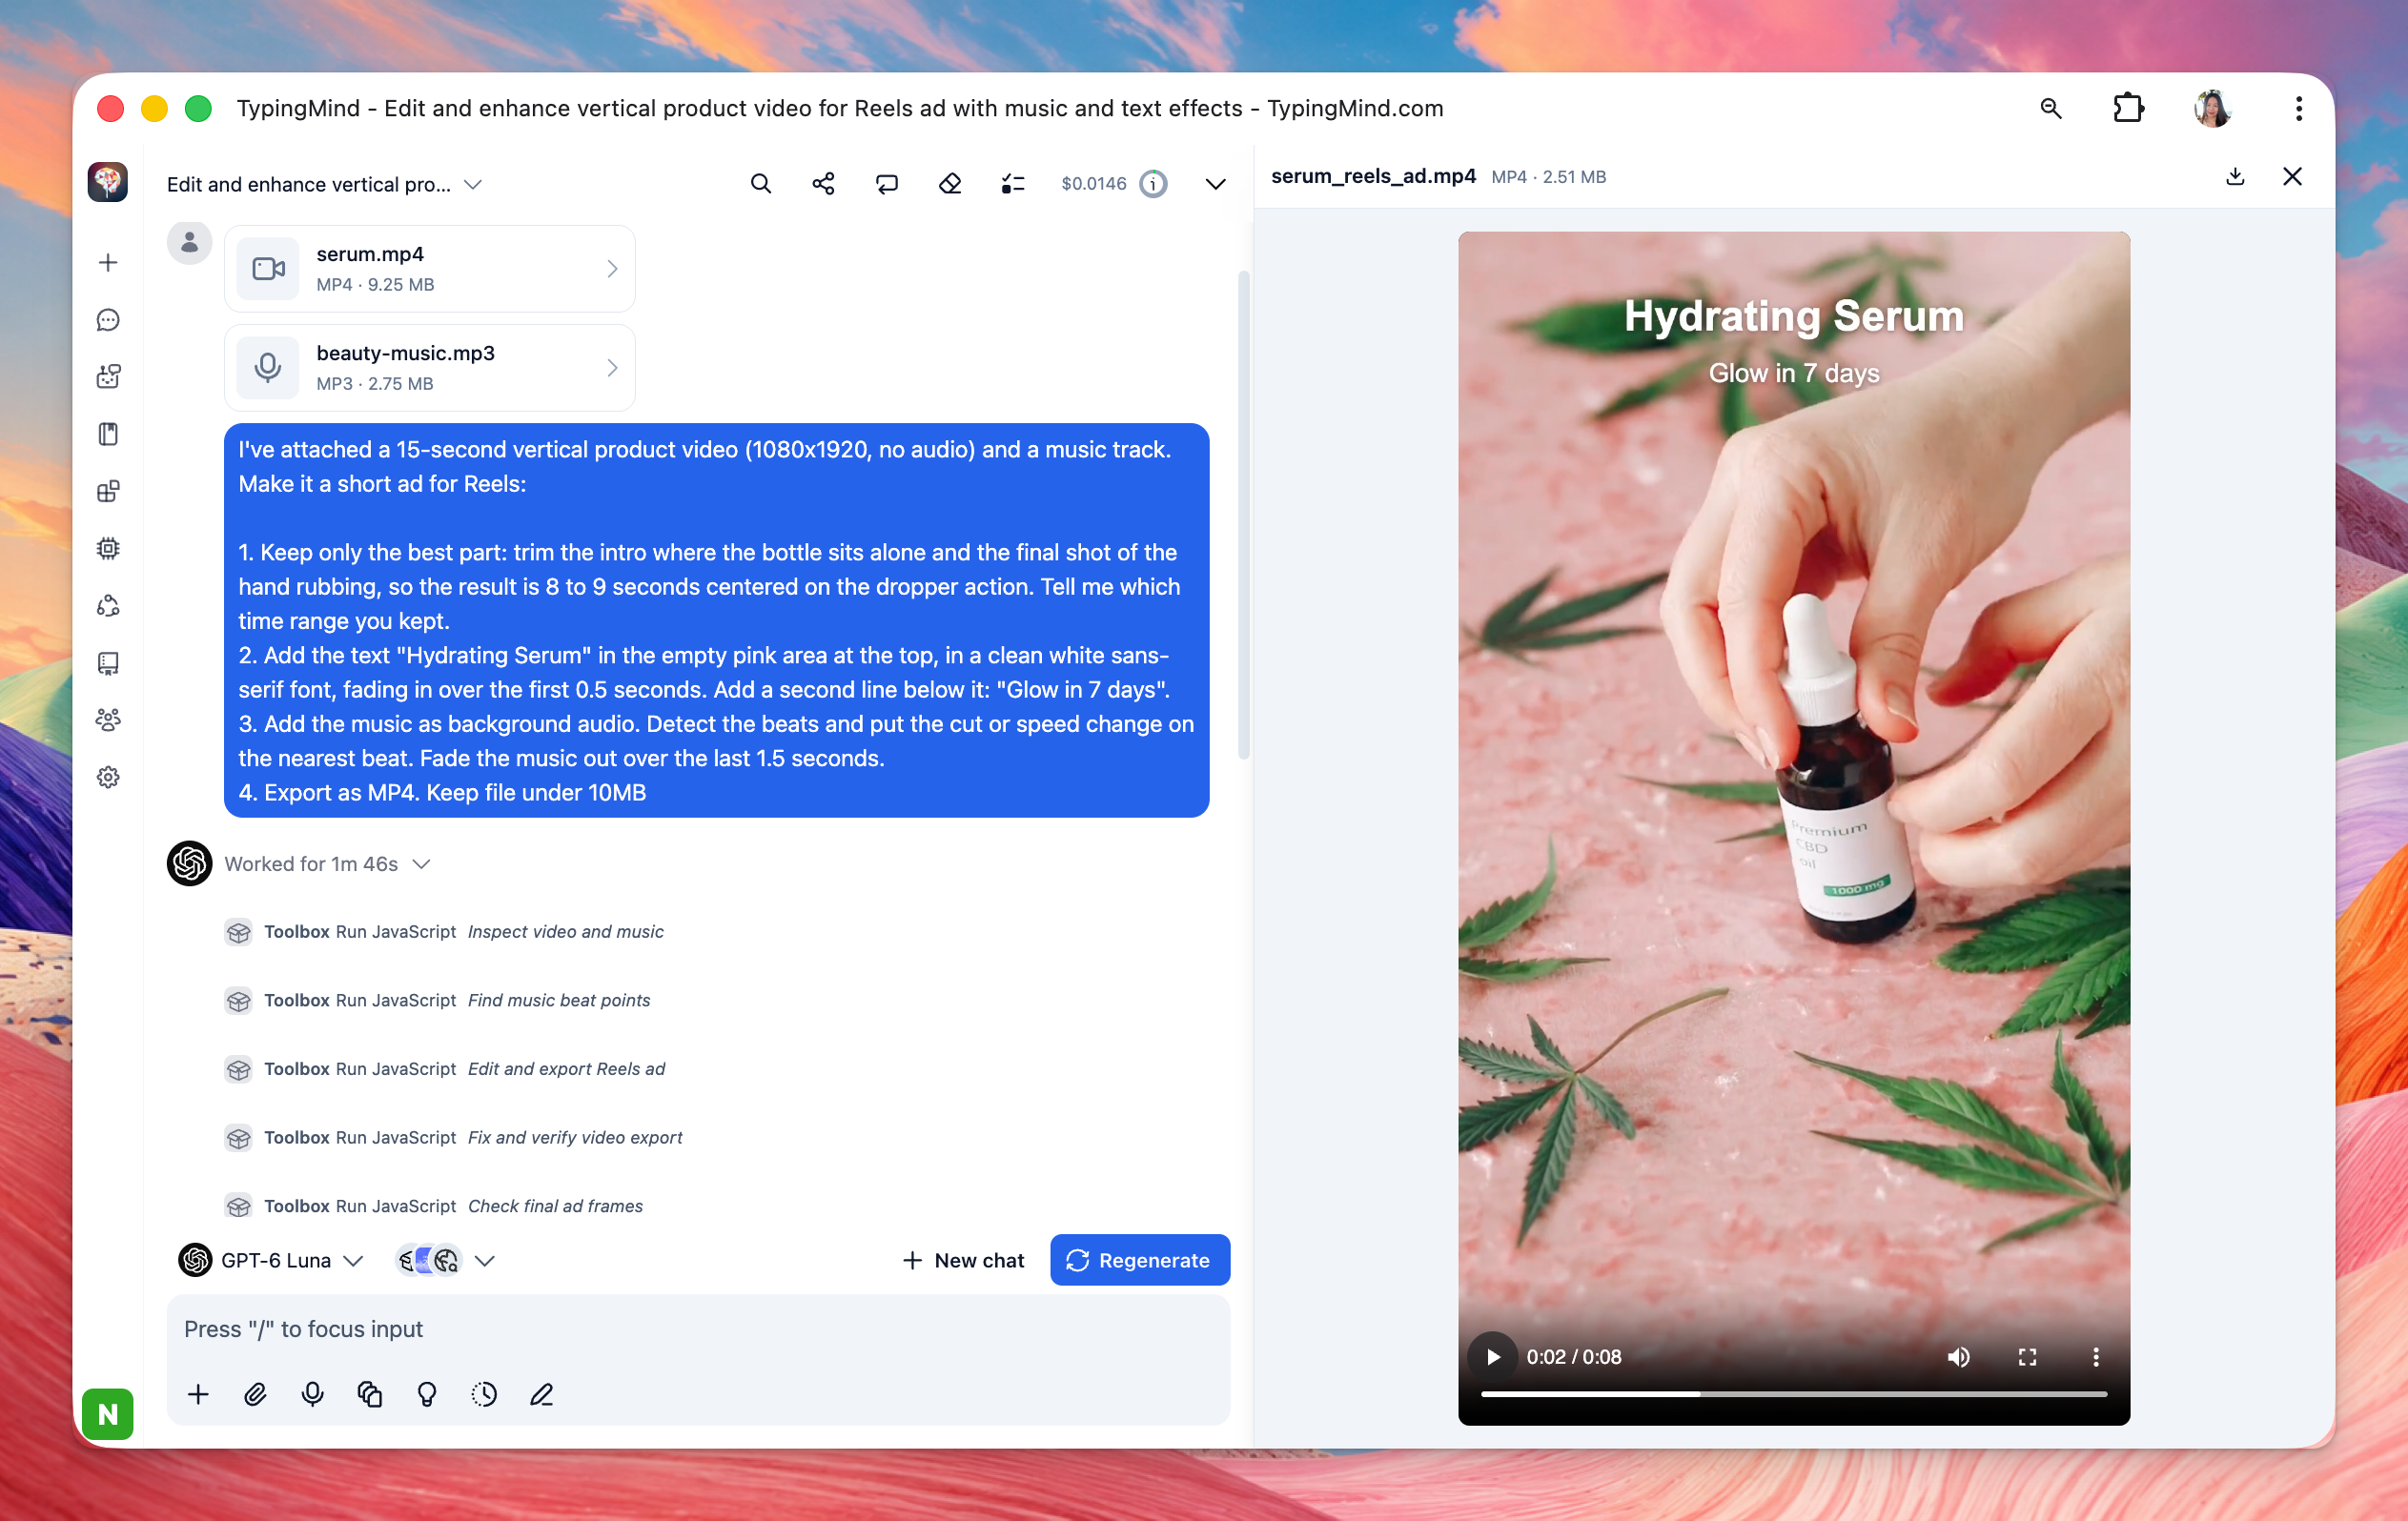Share this chat via share icon
2408x1521 pixels.
pyautogui.click(x=823, y=184)
